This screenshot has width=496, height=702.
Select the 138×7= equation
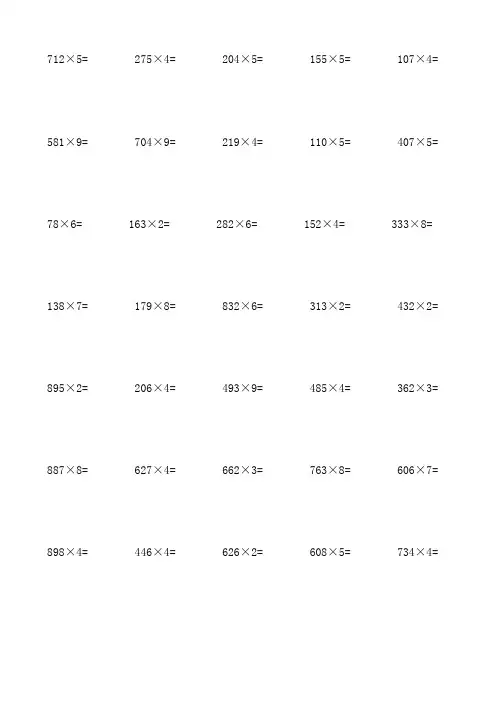(68, 306)
